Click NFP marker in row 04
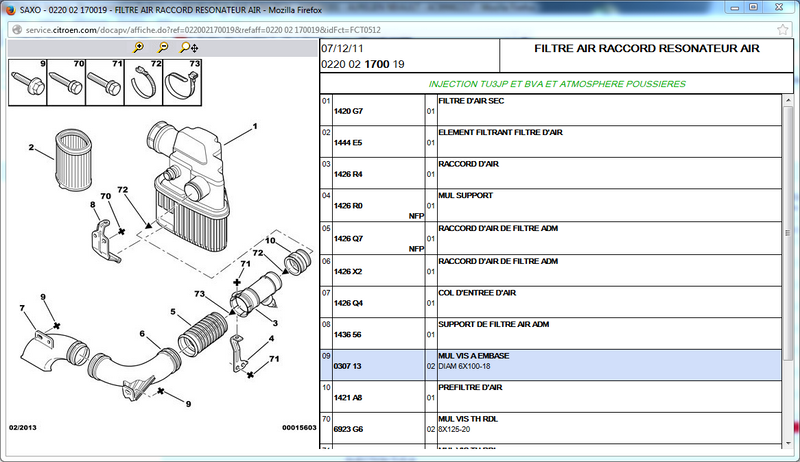The width and height of the screenshot is (800, 462). tap(416, 216)
